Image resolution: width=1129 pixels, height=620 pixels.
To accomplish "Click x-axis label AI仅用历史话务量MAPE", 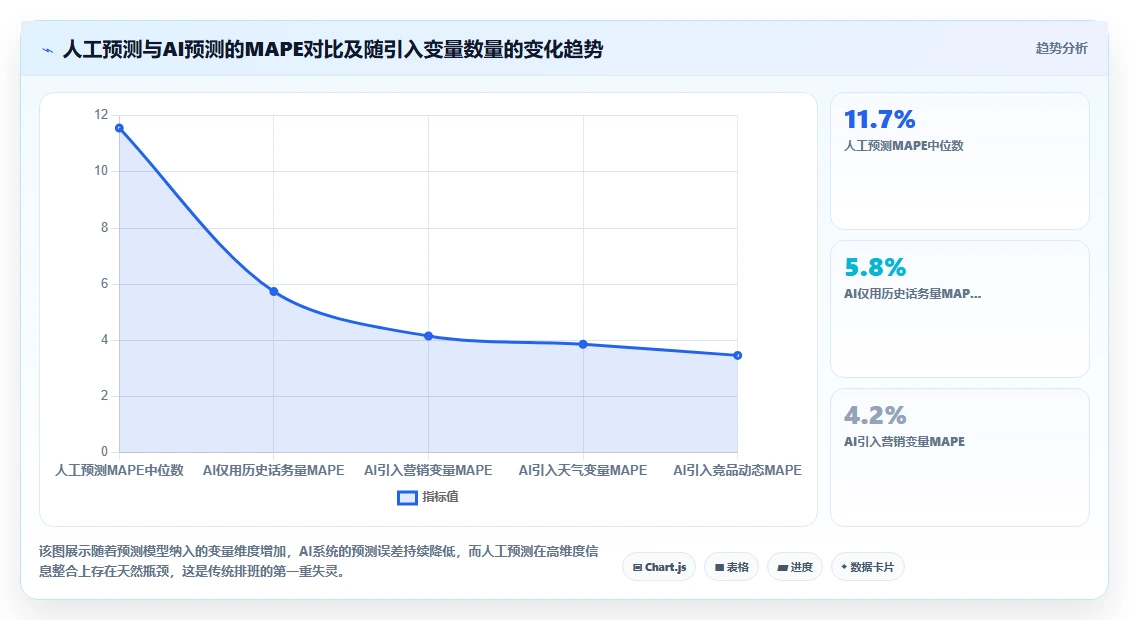I will (x=274, y=470).
